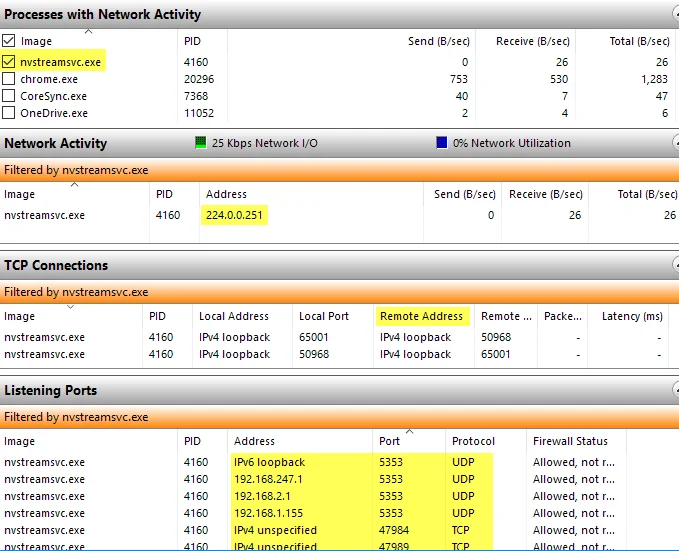
Task: Collapse the Listening Ports section
Action: 674,390
